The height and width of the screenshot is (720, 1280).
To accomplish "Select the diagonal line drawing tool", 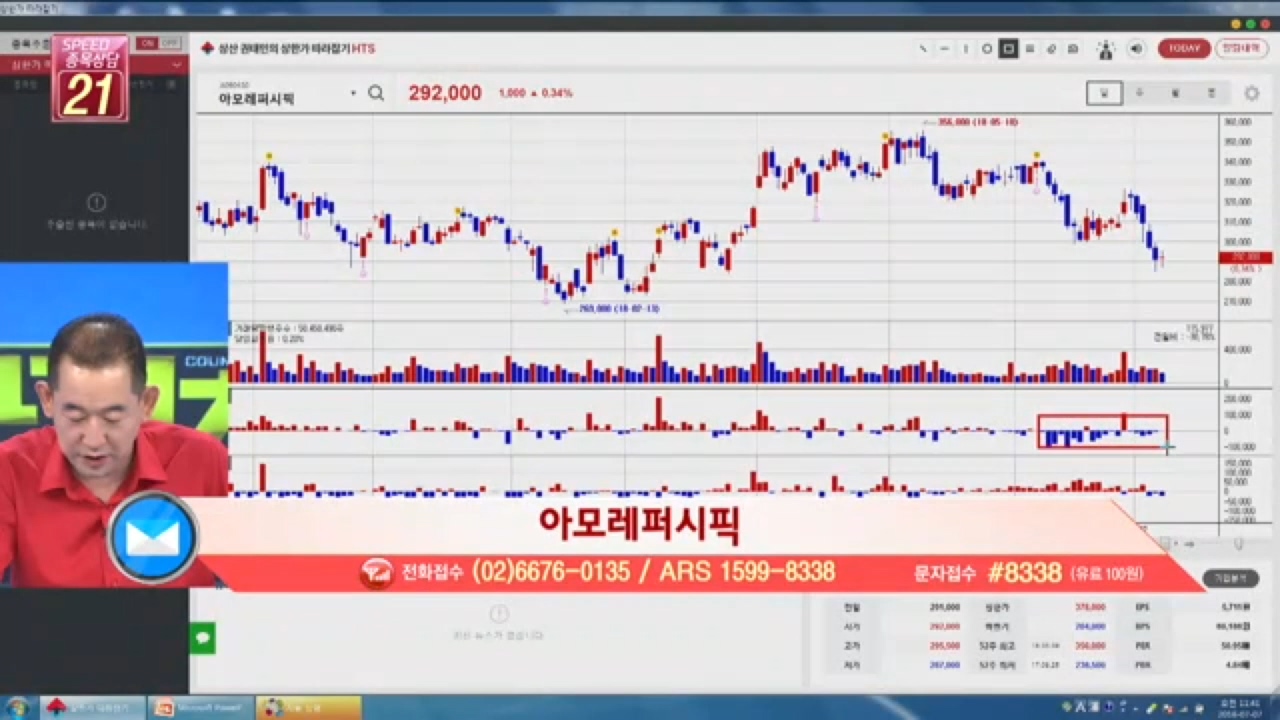I will point(922,49).
